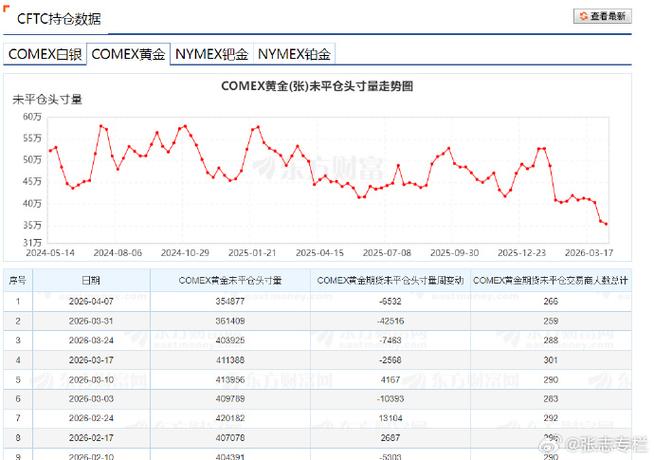Click the weekly change value -7463
This screenshot has height=460, width=654.
(390, 340)
